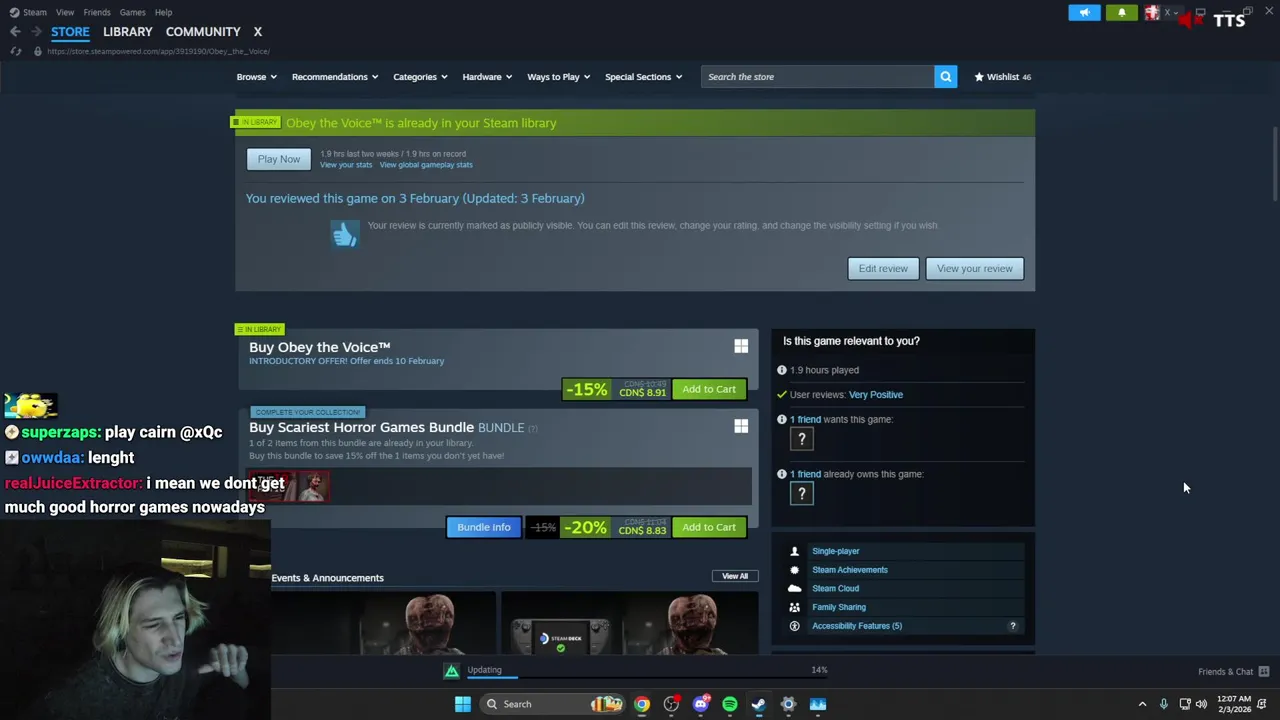Click the store search field
Screen dimensions: 1280x720
[x=817, y=77]
